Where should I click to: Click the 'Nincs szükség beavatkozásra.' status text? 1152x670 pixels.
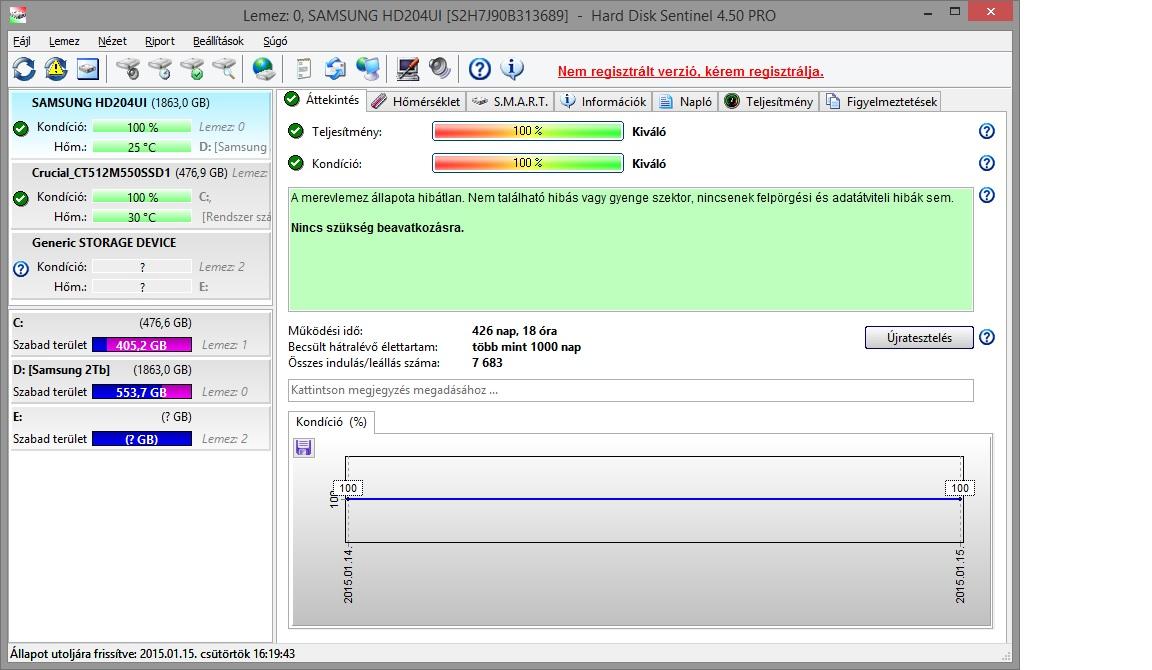(x=377, y=228)
